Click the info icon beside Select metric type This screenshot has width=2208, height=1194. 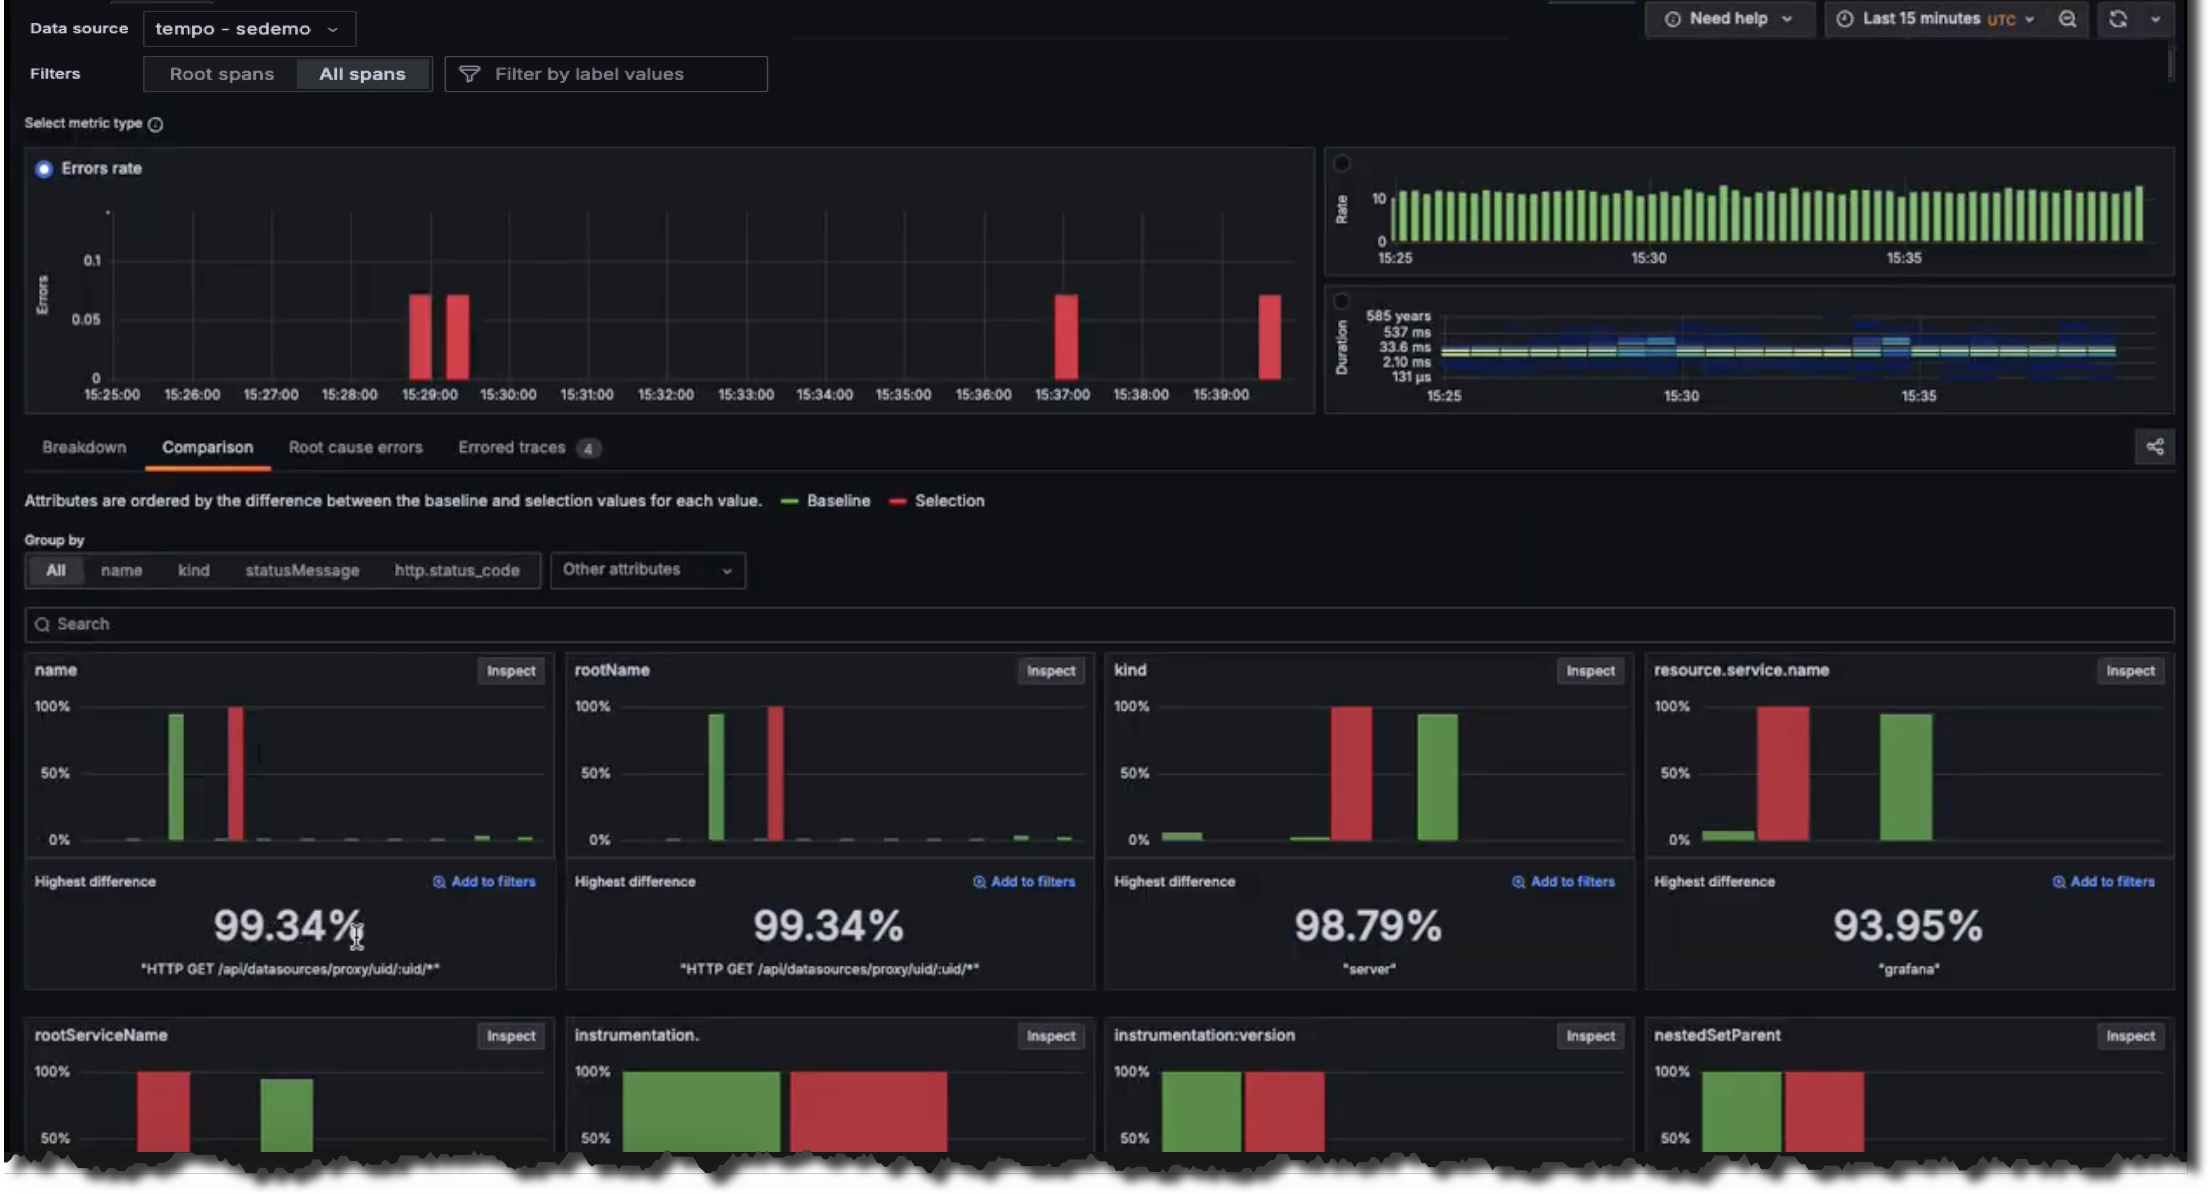155,124
